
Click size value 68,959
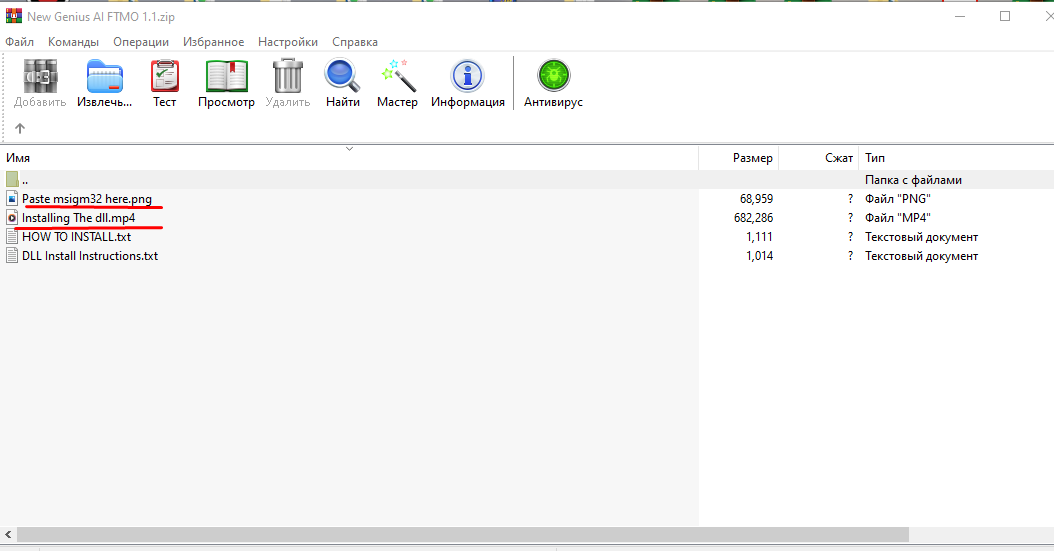[756, 199]
